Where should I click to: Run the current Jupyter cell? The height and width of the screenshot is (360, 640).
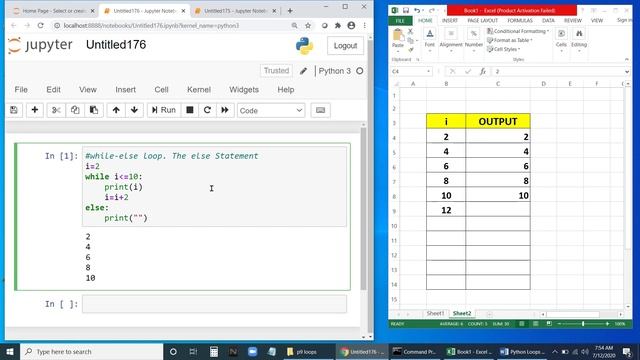coord(164,110)
